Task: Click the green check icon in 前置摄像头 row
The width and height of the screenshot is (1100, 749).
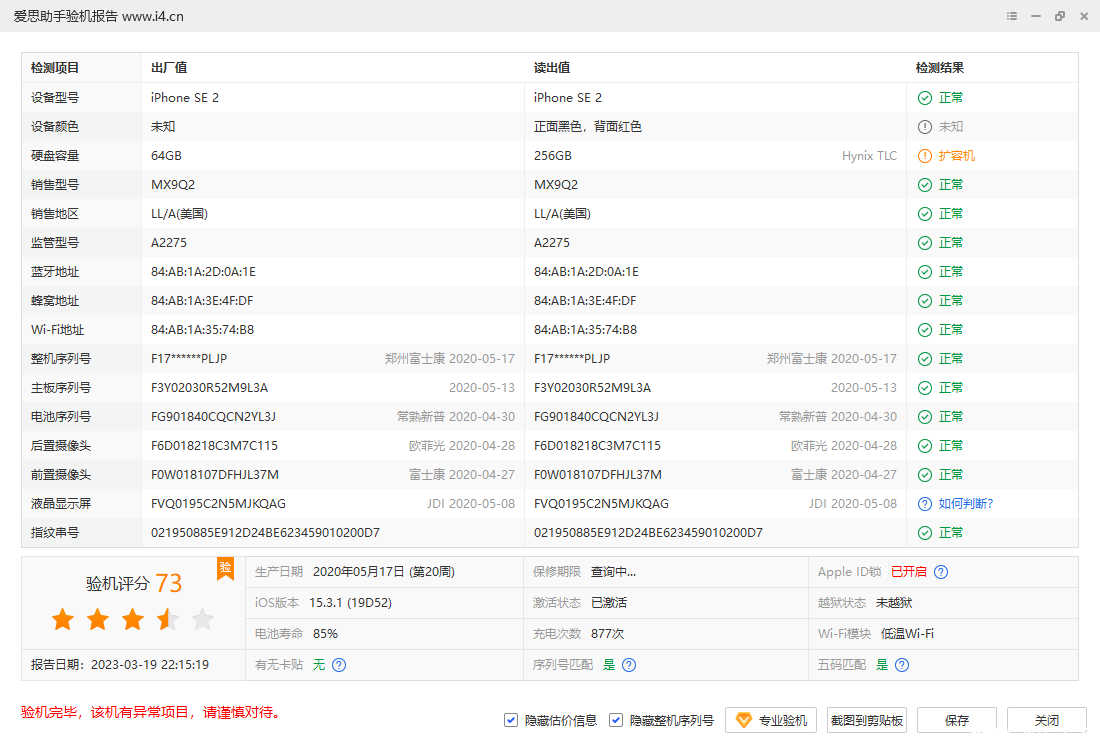Action: click(925, 475)
